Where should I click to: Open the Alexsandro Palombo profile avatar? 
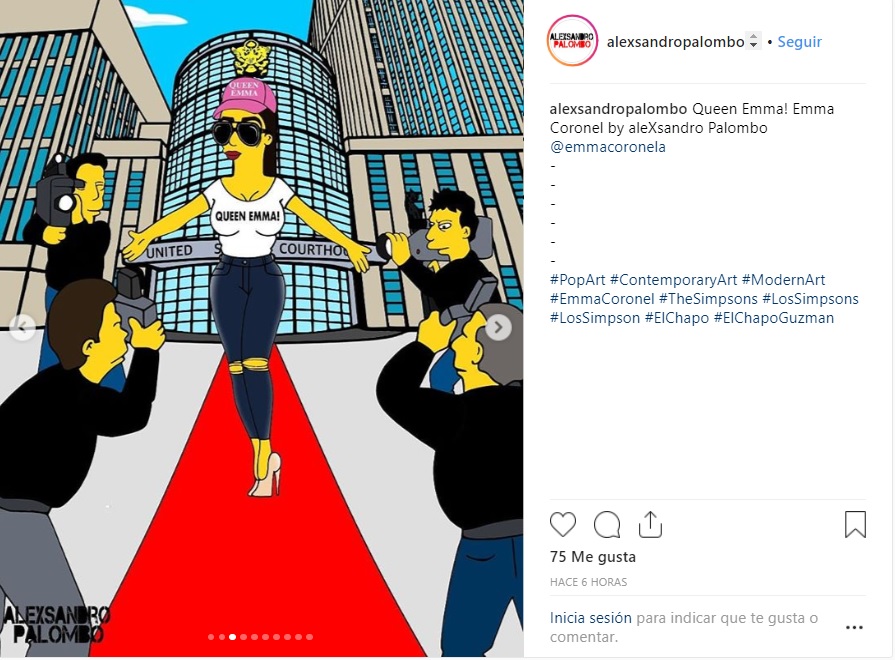pyautogui.click(x=572, y=41)
